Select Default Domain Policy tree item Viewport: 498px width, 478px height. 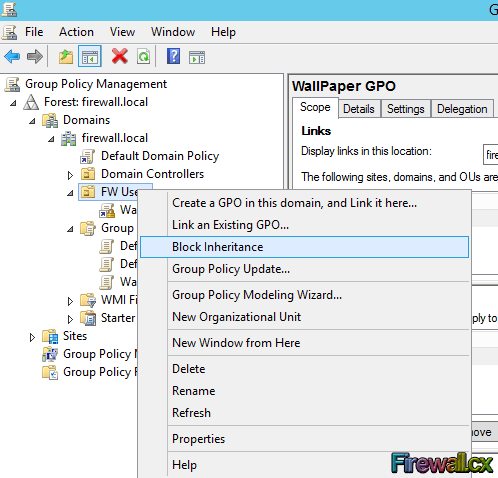pyautogui.click(x=160, y=156)
